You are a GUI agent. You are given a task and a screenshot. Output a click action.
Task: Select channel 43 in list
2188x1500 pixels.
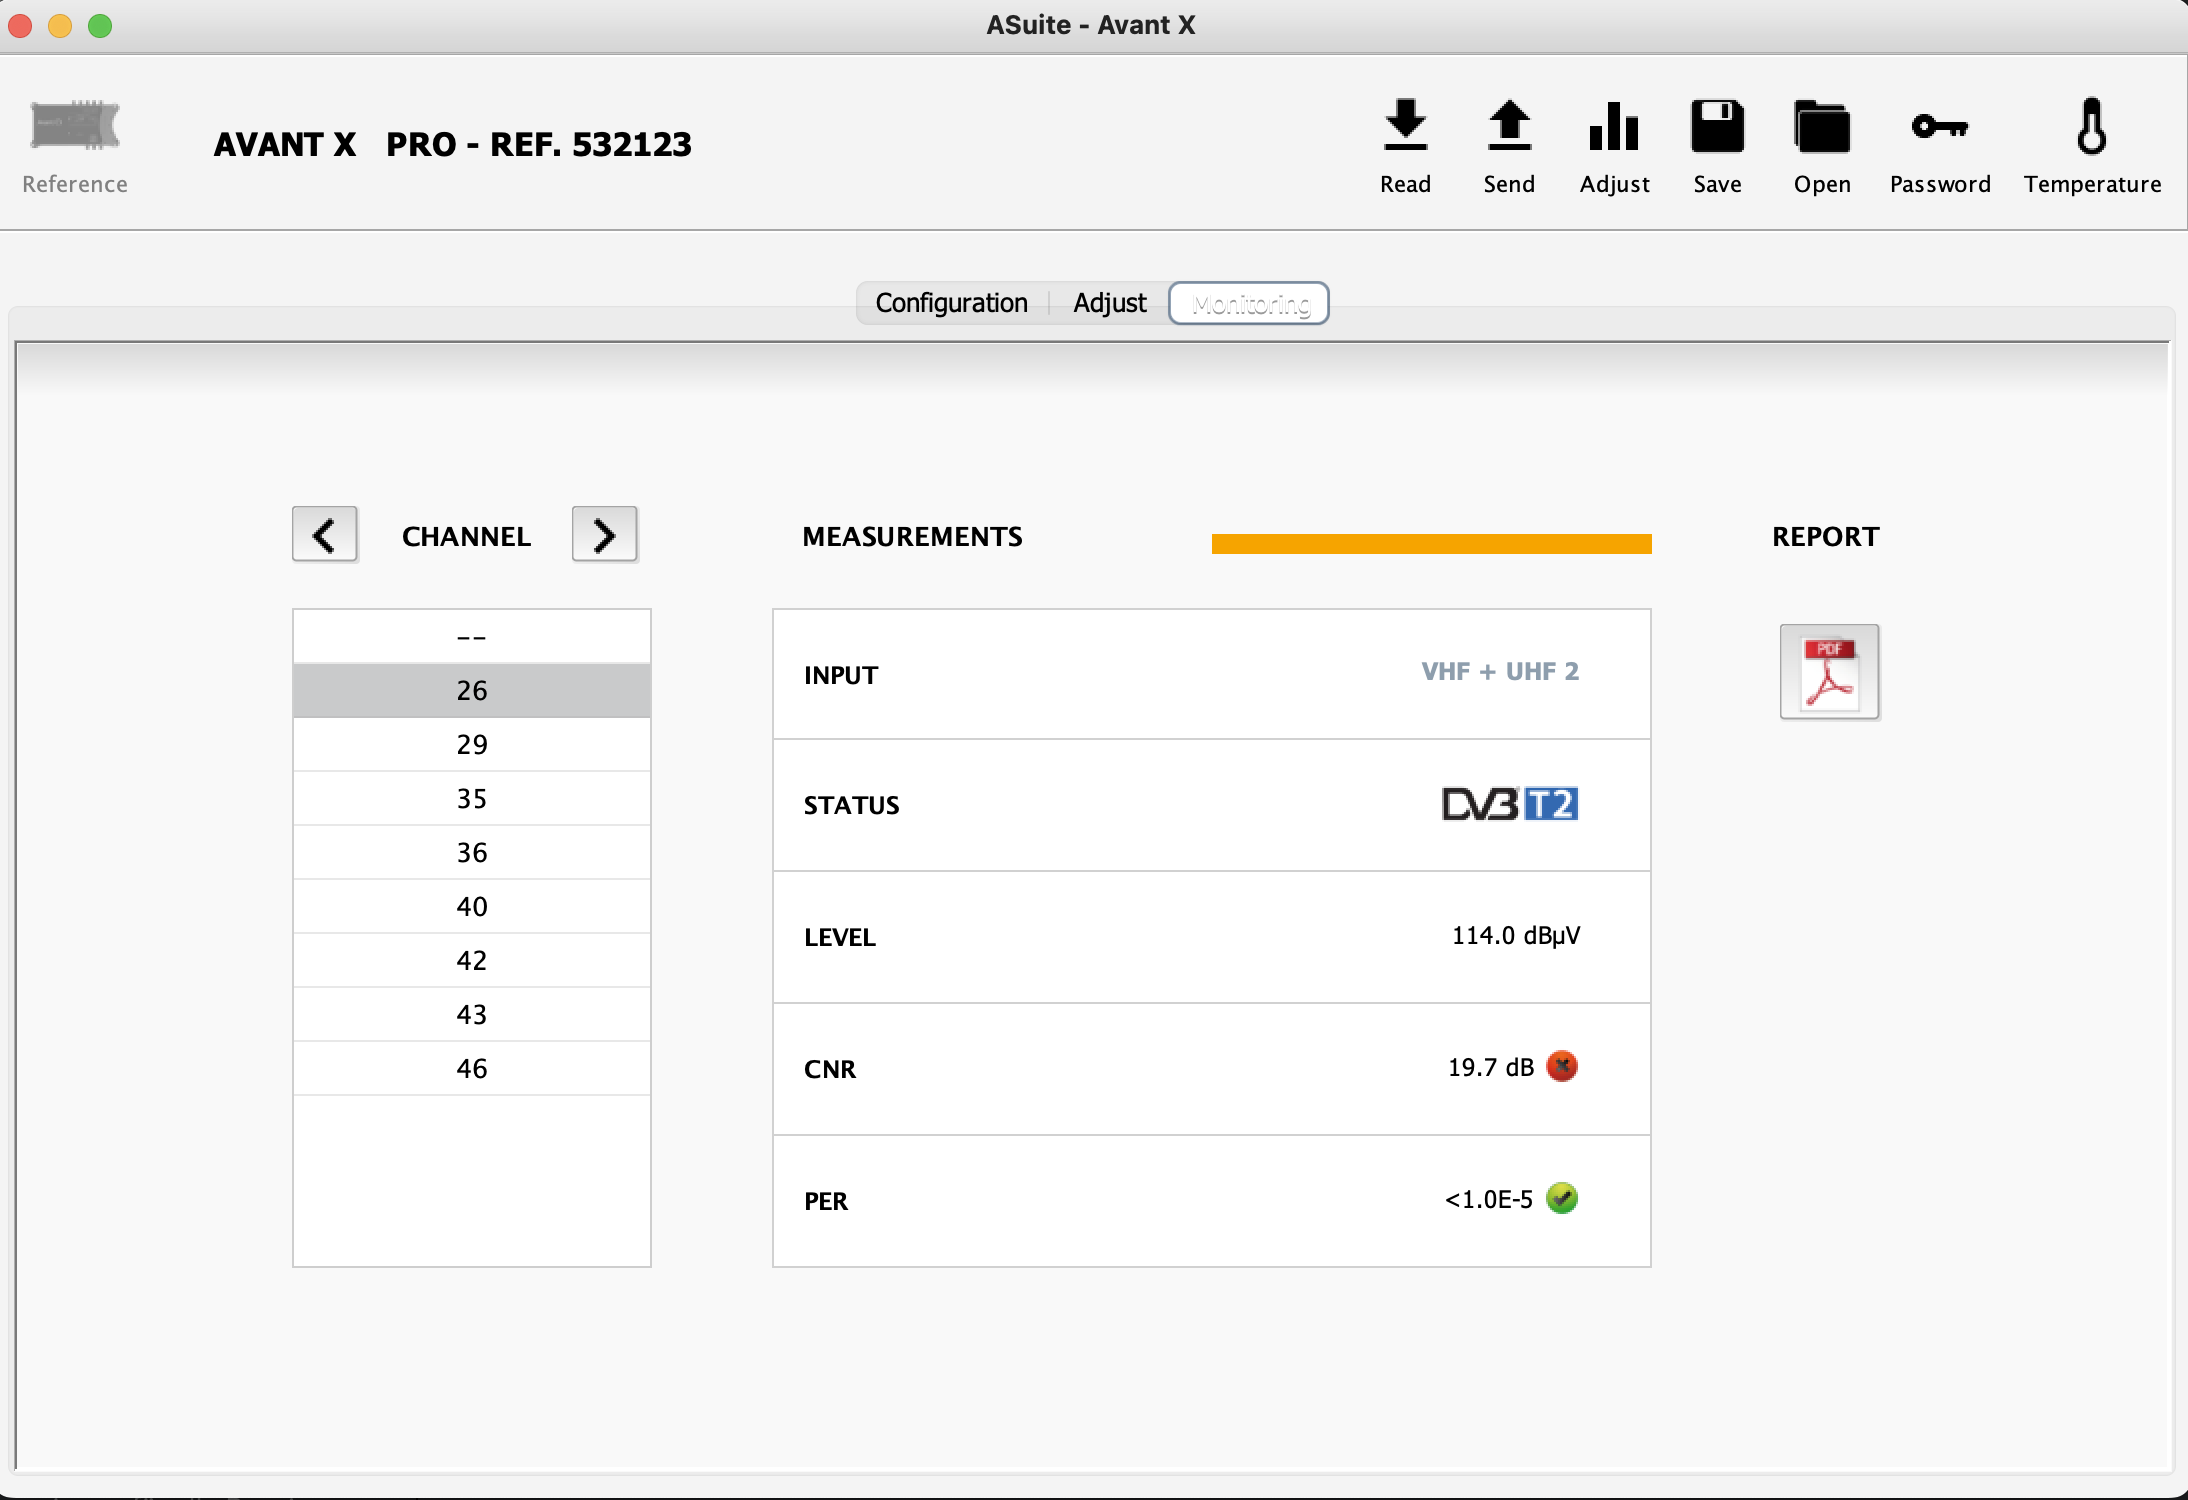(471, 1015)
